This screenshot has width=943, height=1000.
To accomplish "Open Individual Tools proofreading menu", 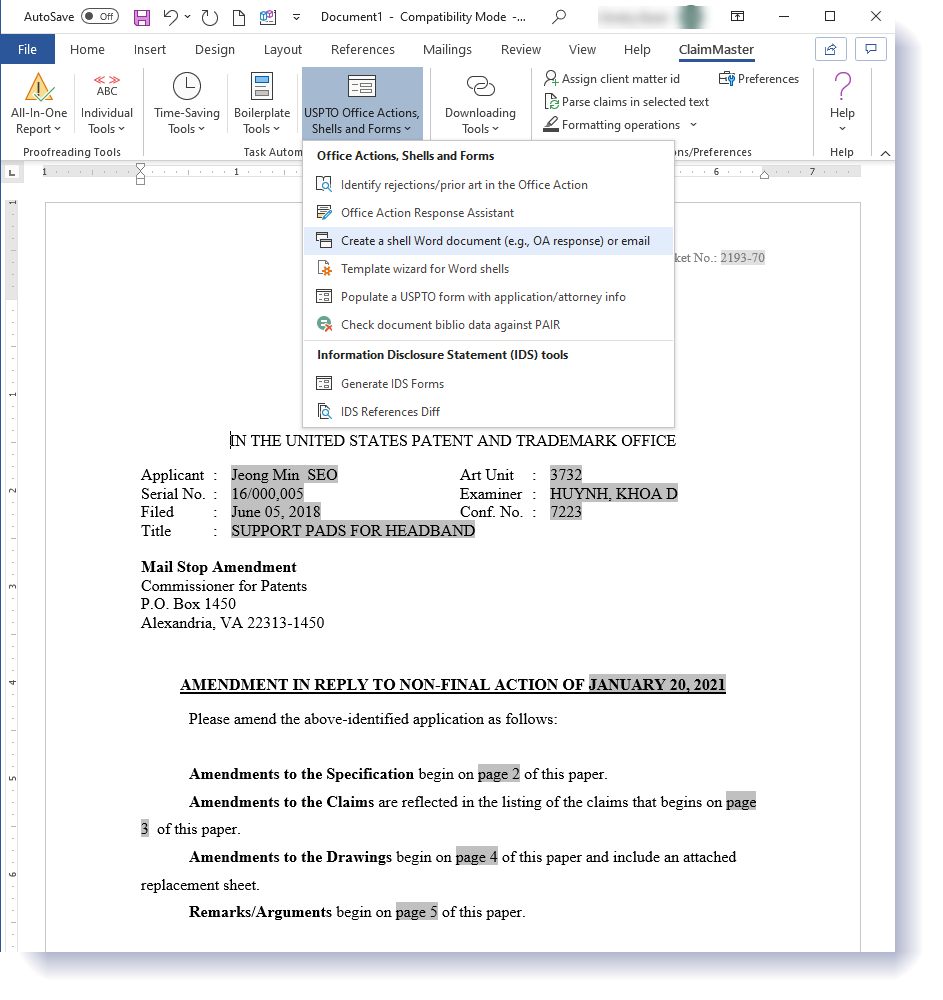I will coord(107,105).
